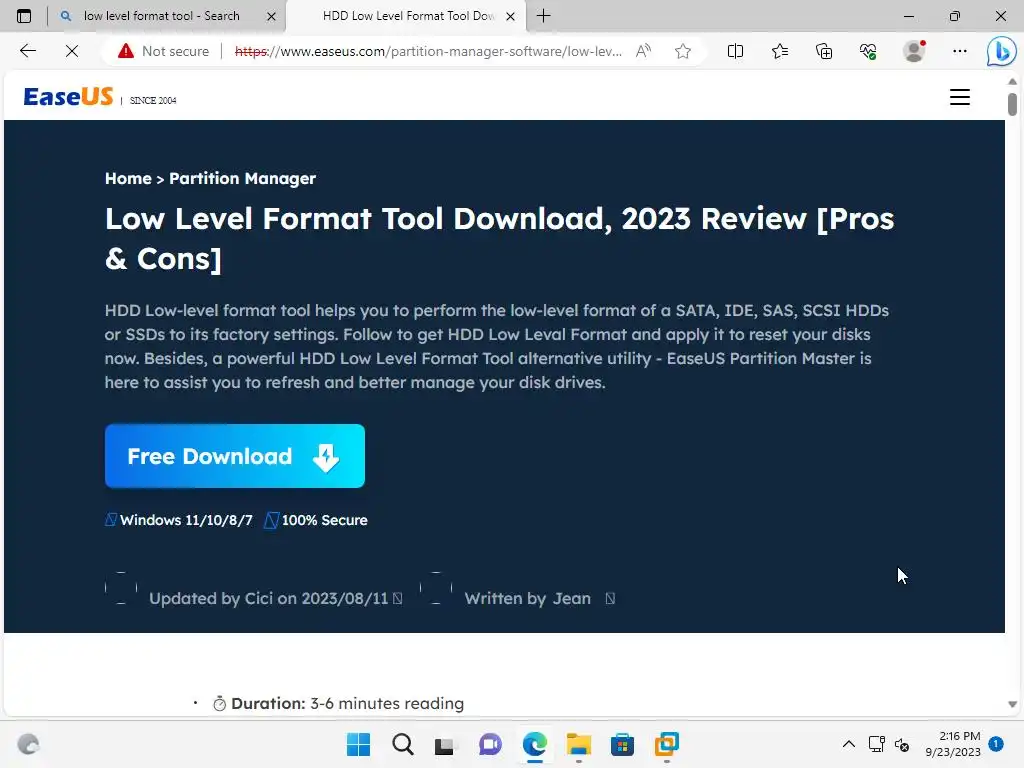The width and height of the screenshot is (1024, 768).
Task: Open Browser essentials heart icon
Action: 868,51
